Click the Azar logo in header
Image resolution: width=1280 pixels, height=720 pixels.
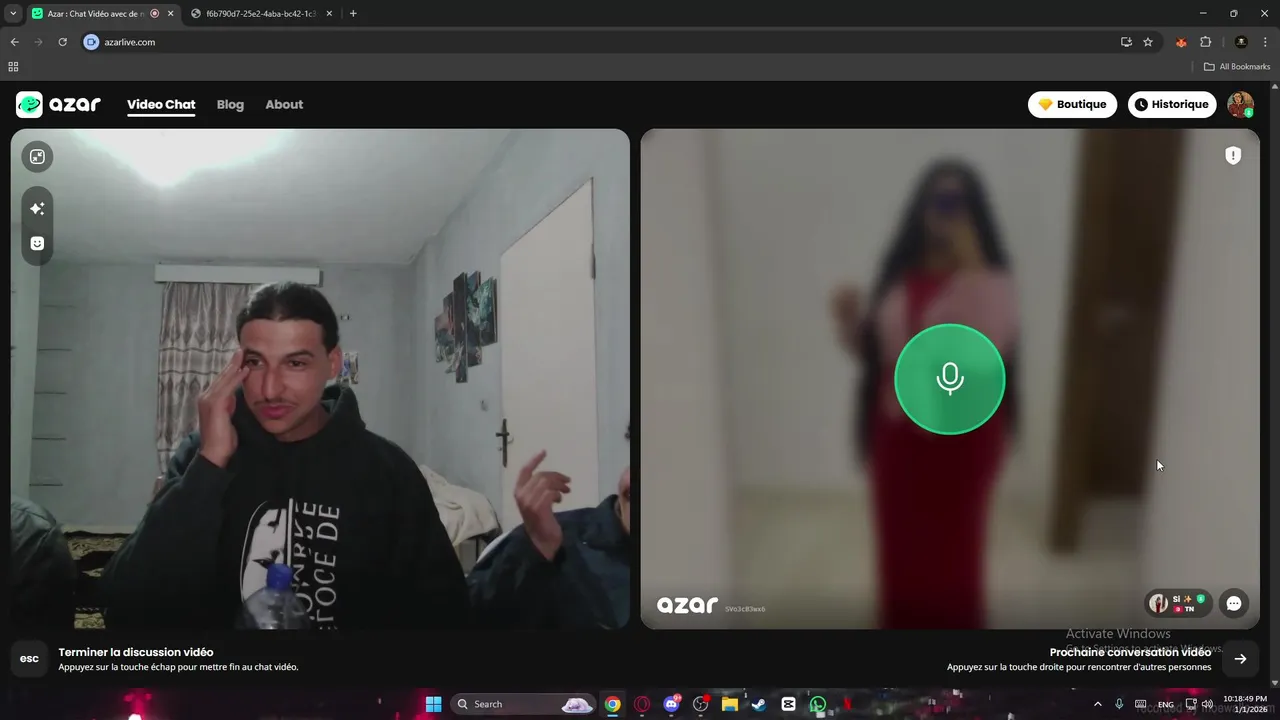pyautogui.click(x=58, y=104)
